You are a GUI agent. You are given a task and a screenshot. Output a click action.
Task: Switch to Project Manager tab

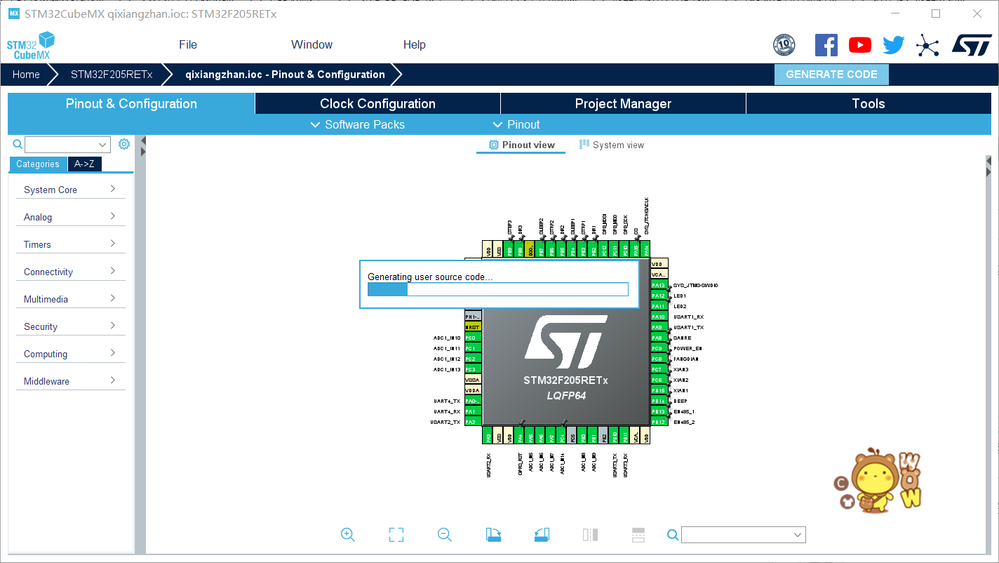click(623, 104)
